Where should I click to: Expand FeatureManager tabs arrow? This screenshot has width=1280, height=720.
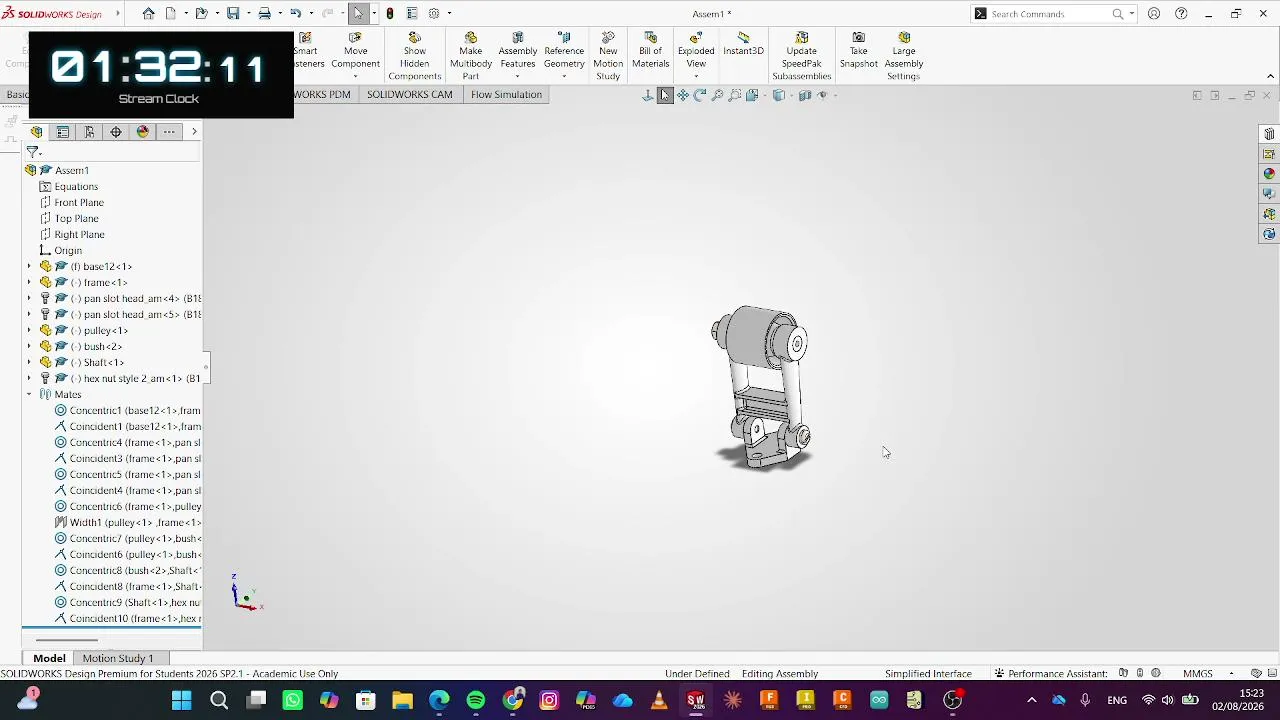pos(194,132)
